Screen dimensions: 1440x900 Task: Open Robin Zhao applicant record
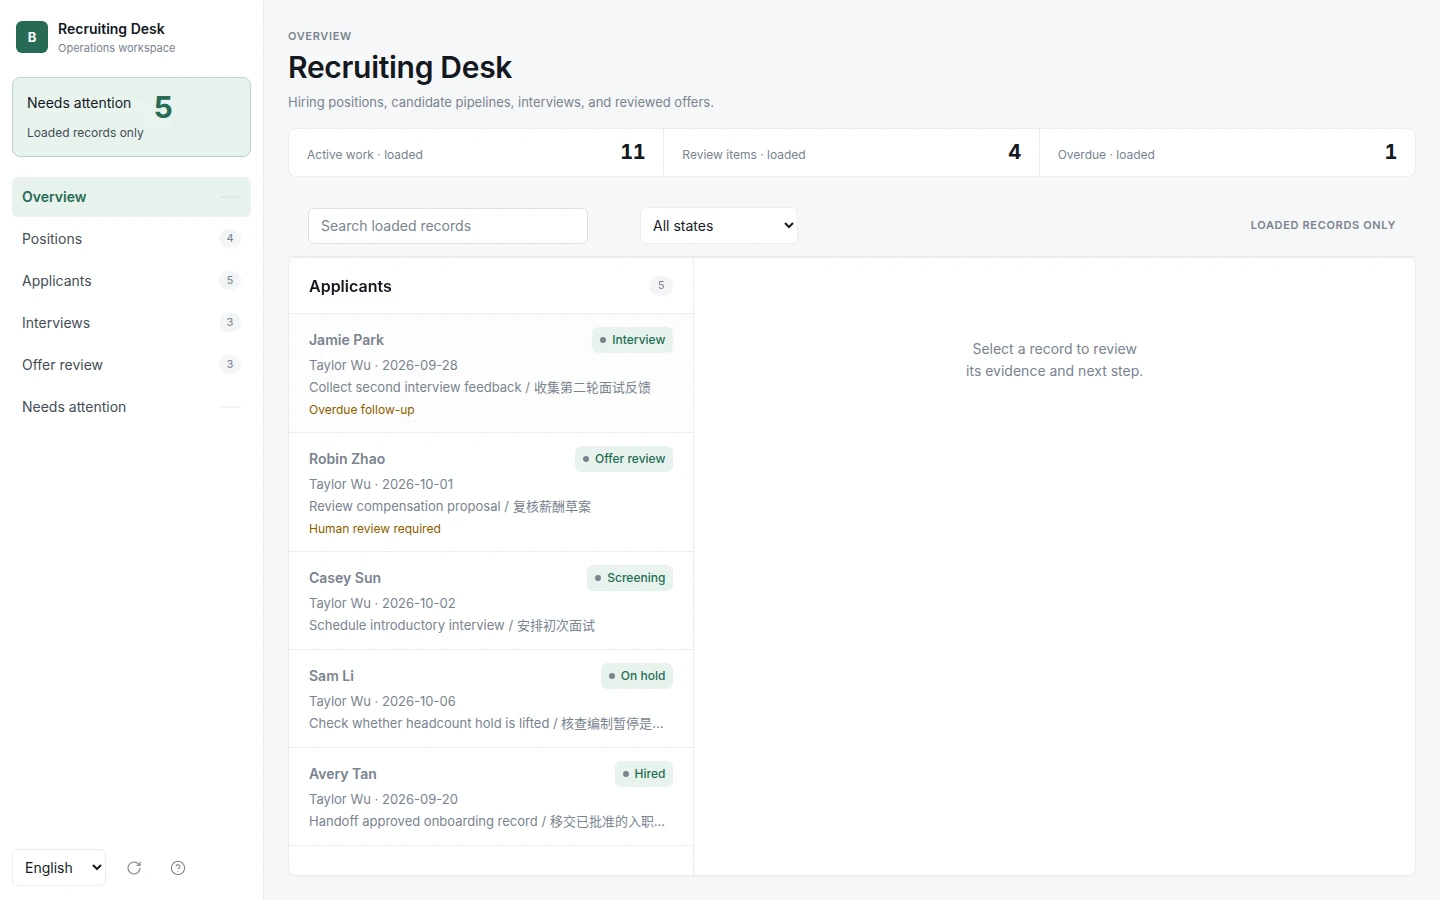[x=491, y=492]
